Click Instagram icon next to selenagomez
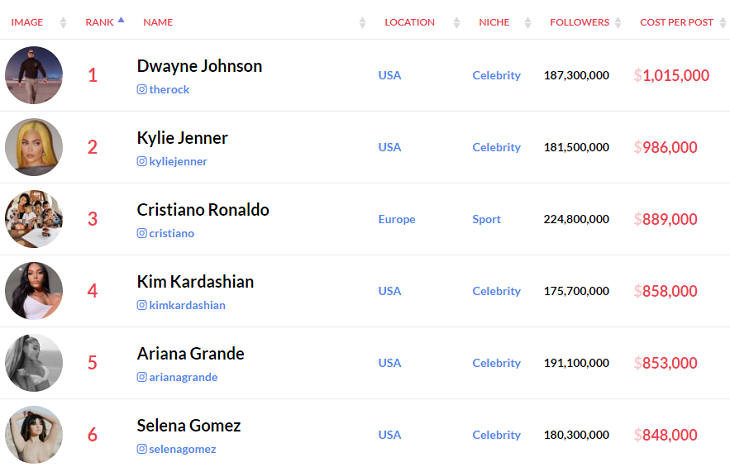 point(142,450)
